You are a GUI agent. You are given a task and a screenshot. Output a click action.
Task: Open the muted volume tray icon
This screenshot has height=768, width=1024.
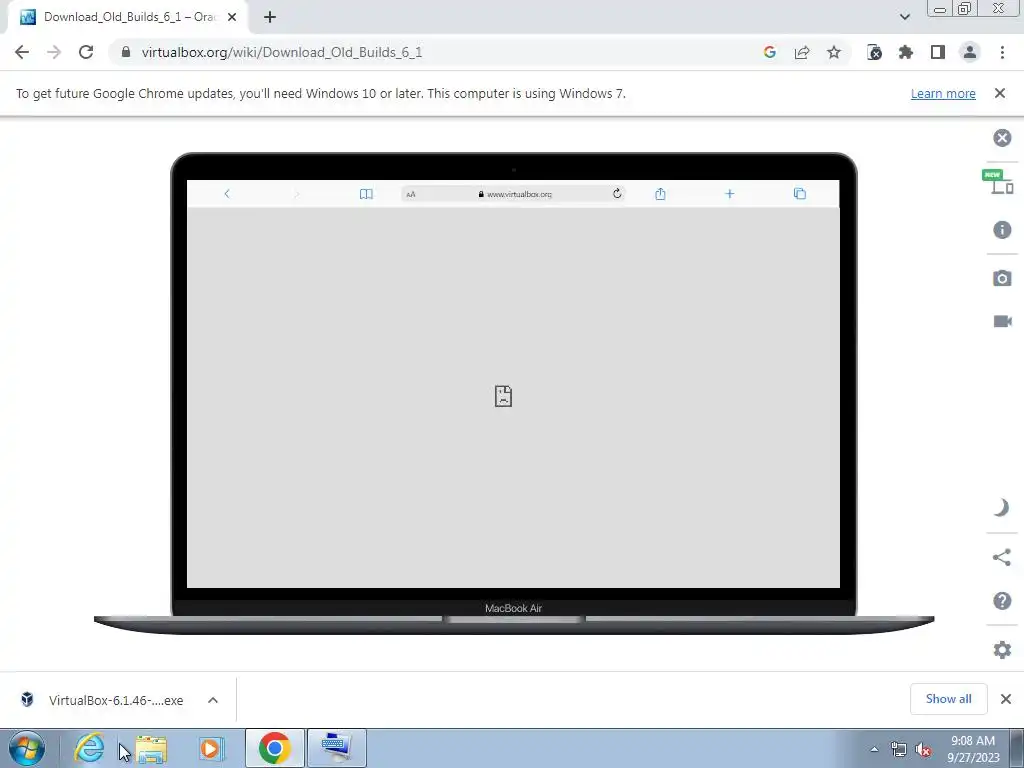tap(923, 750)
